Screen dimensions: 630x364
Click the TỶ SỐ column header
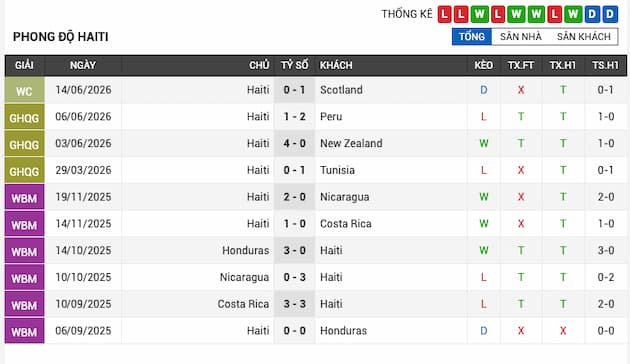[295, 65]
